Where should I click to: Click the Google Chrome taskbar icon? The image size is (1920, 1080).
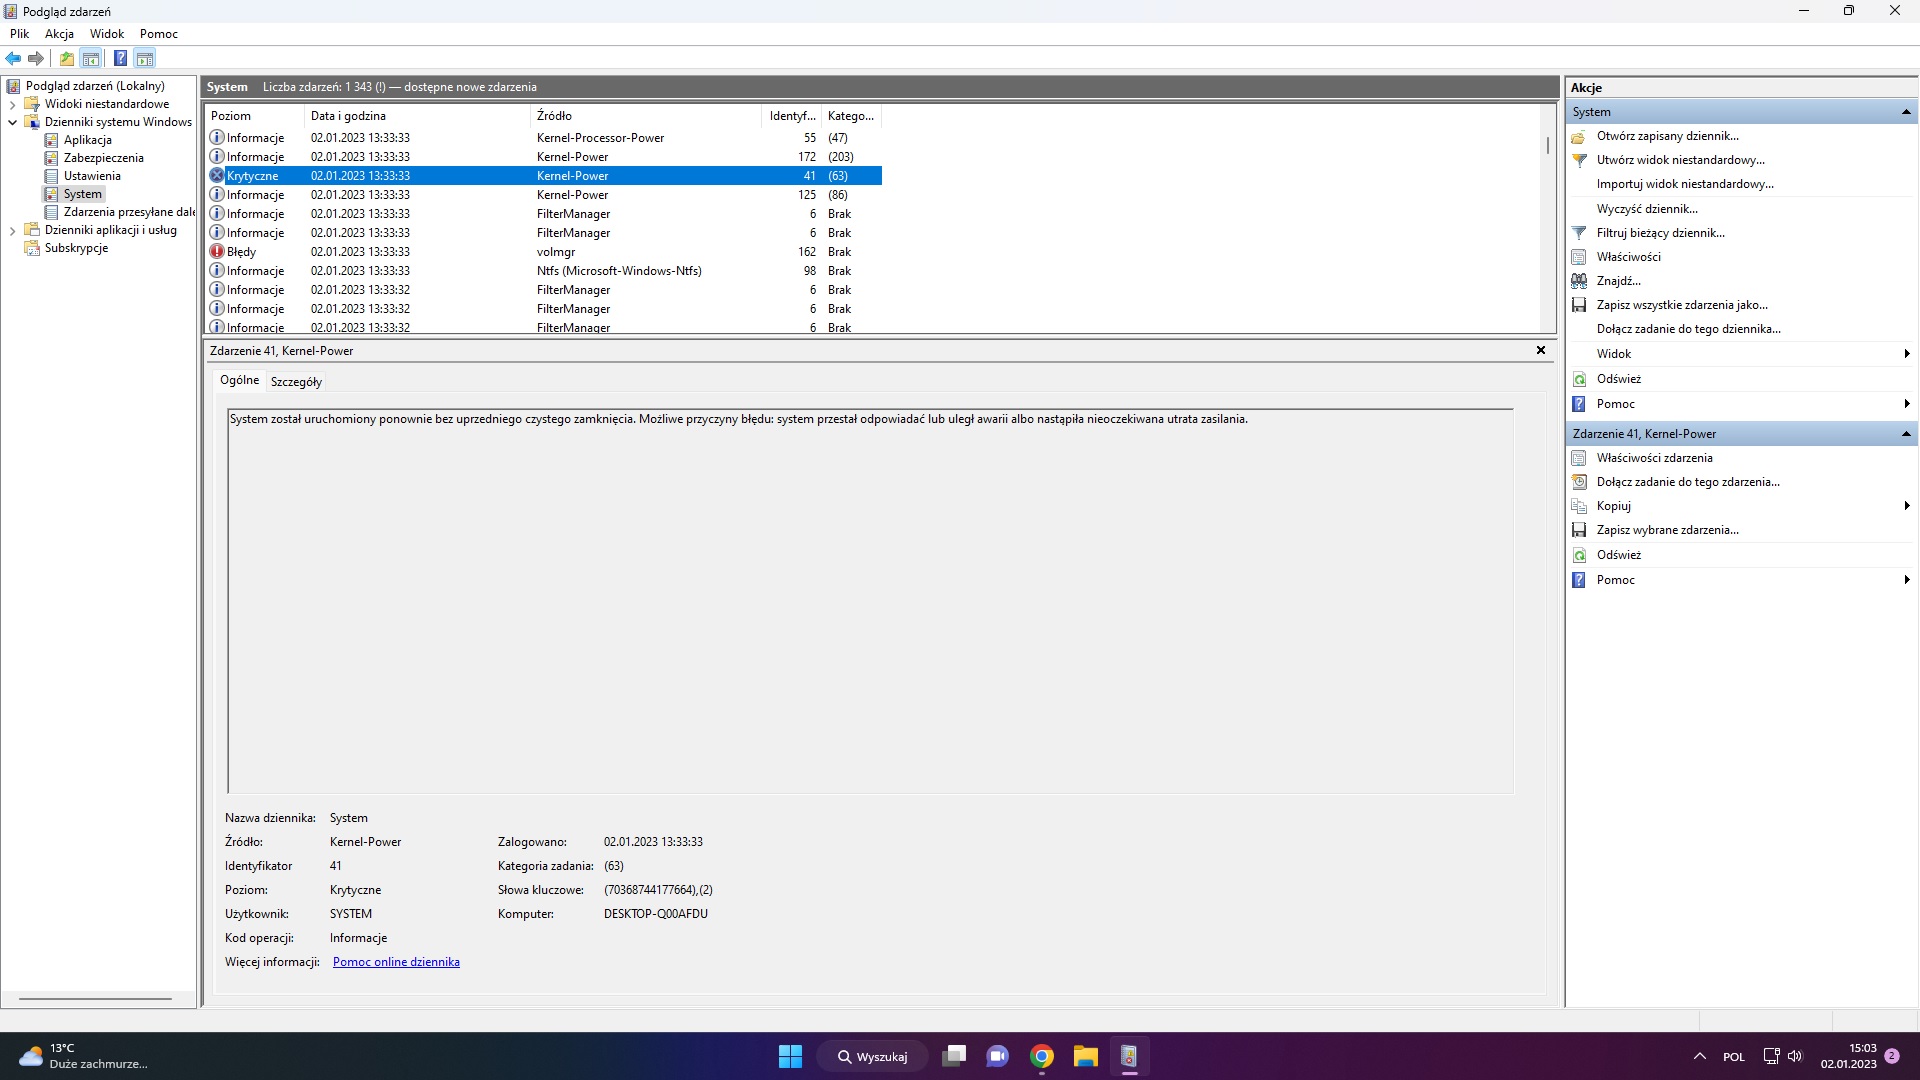point(1041,1055)
